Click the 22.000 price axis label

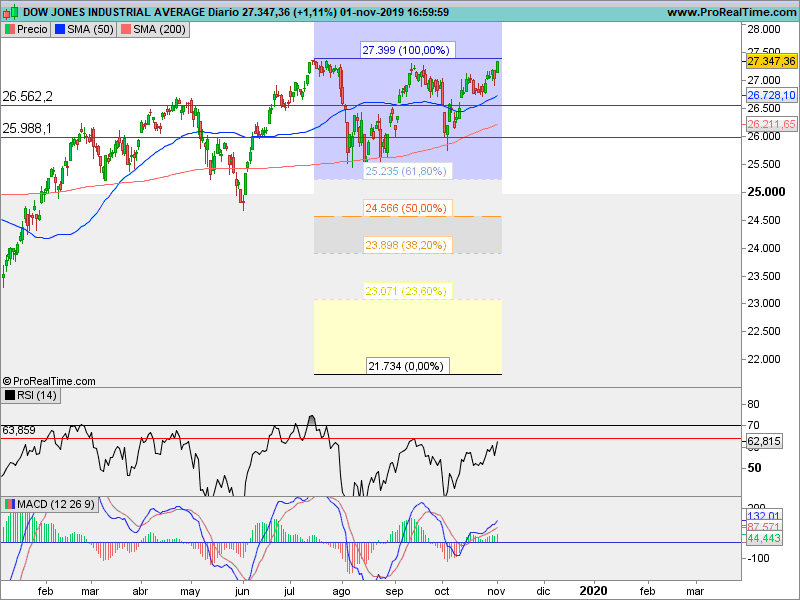[x=764, y=359]
